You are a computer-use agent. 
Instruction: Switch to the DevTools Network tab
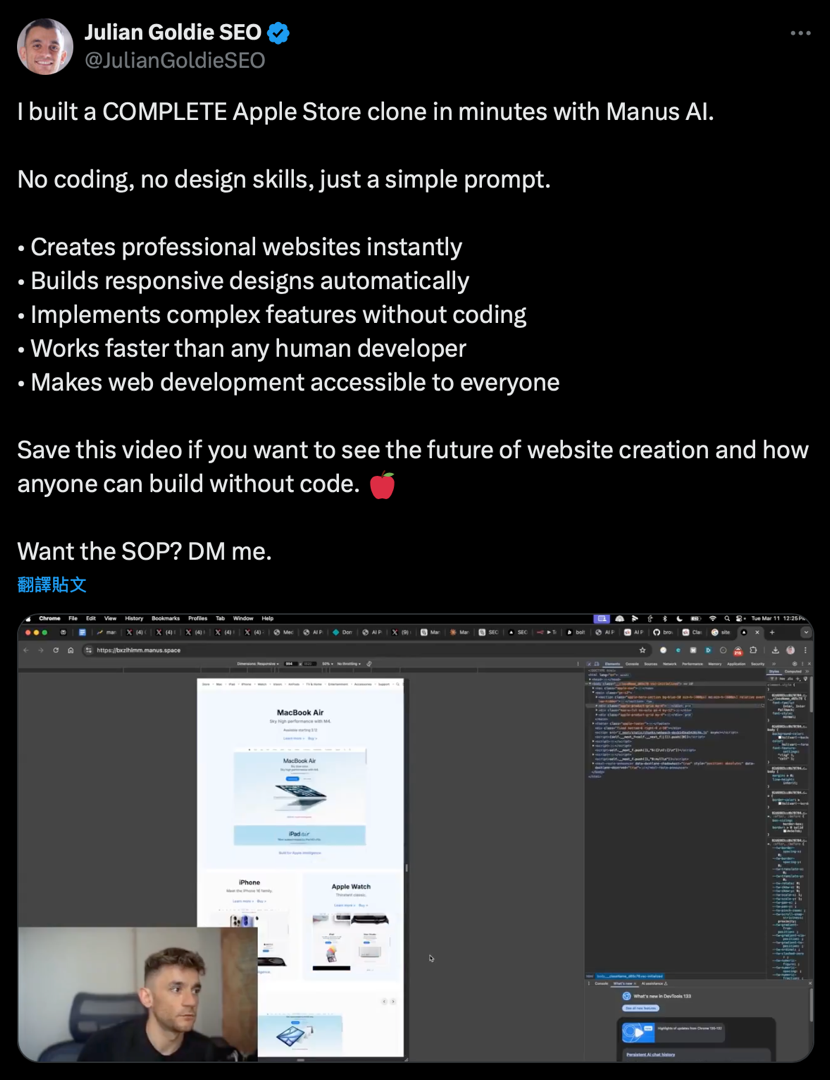coord(670,664)
